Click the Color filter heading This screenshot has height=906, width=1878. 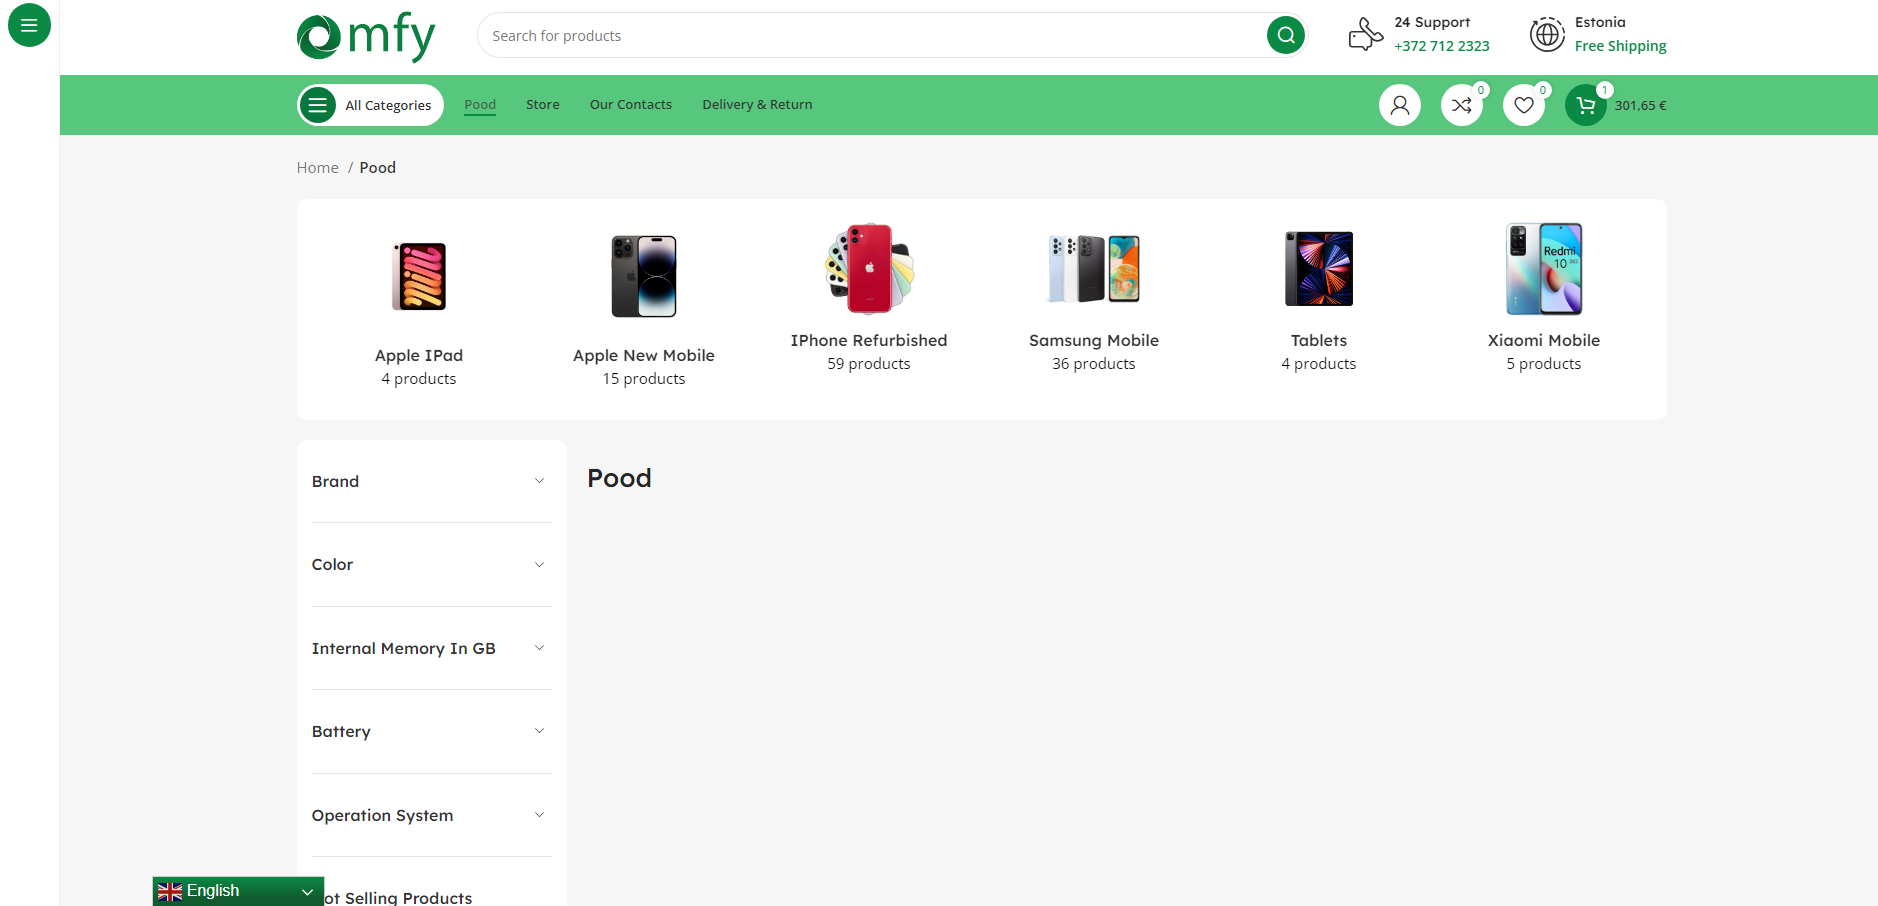pyautogui.click(x=332, y=564)
